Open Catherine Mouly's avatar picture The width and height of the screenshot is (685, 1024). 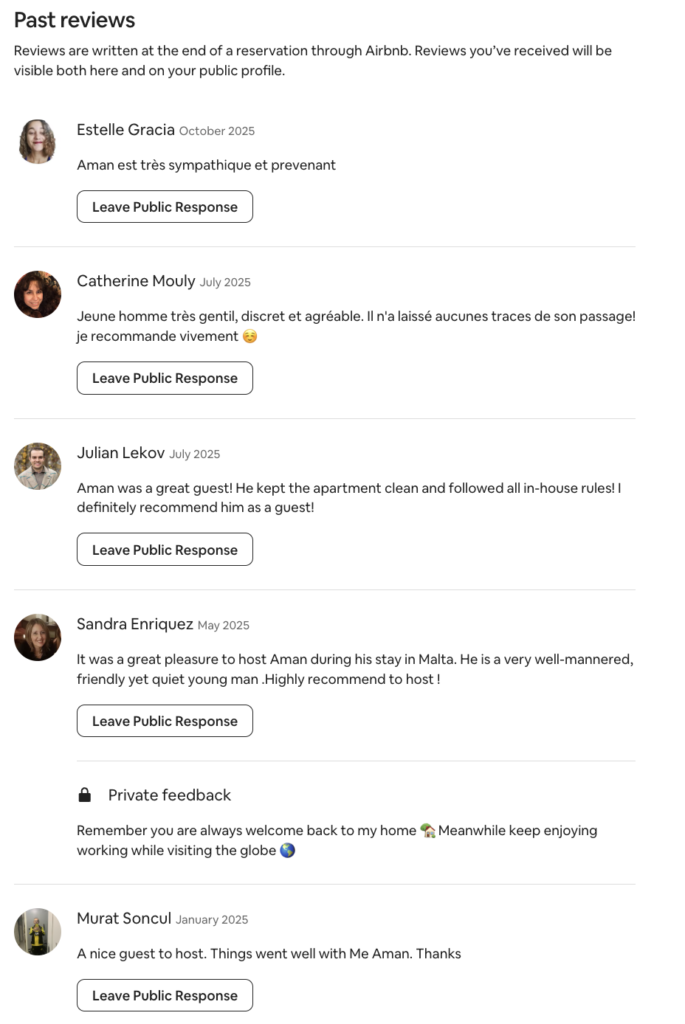37,294
